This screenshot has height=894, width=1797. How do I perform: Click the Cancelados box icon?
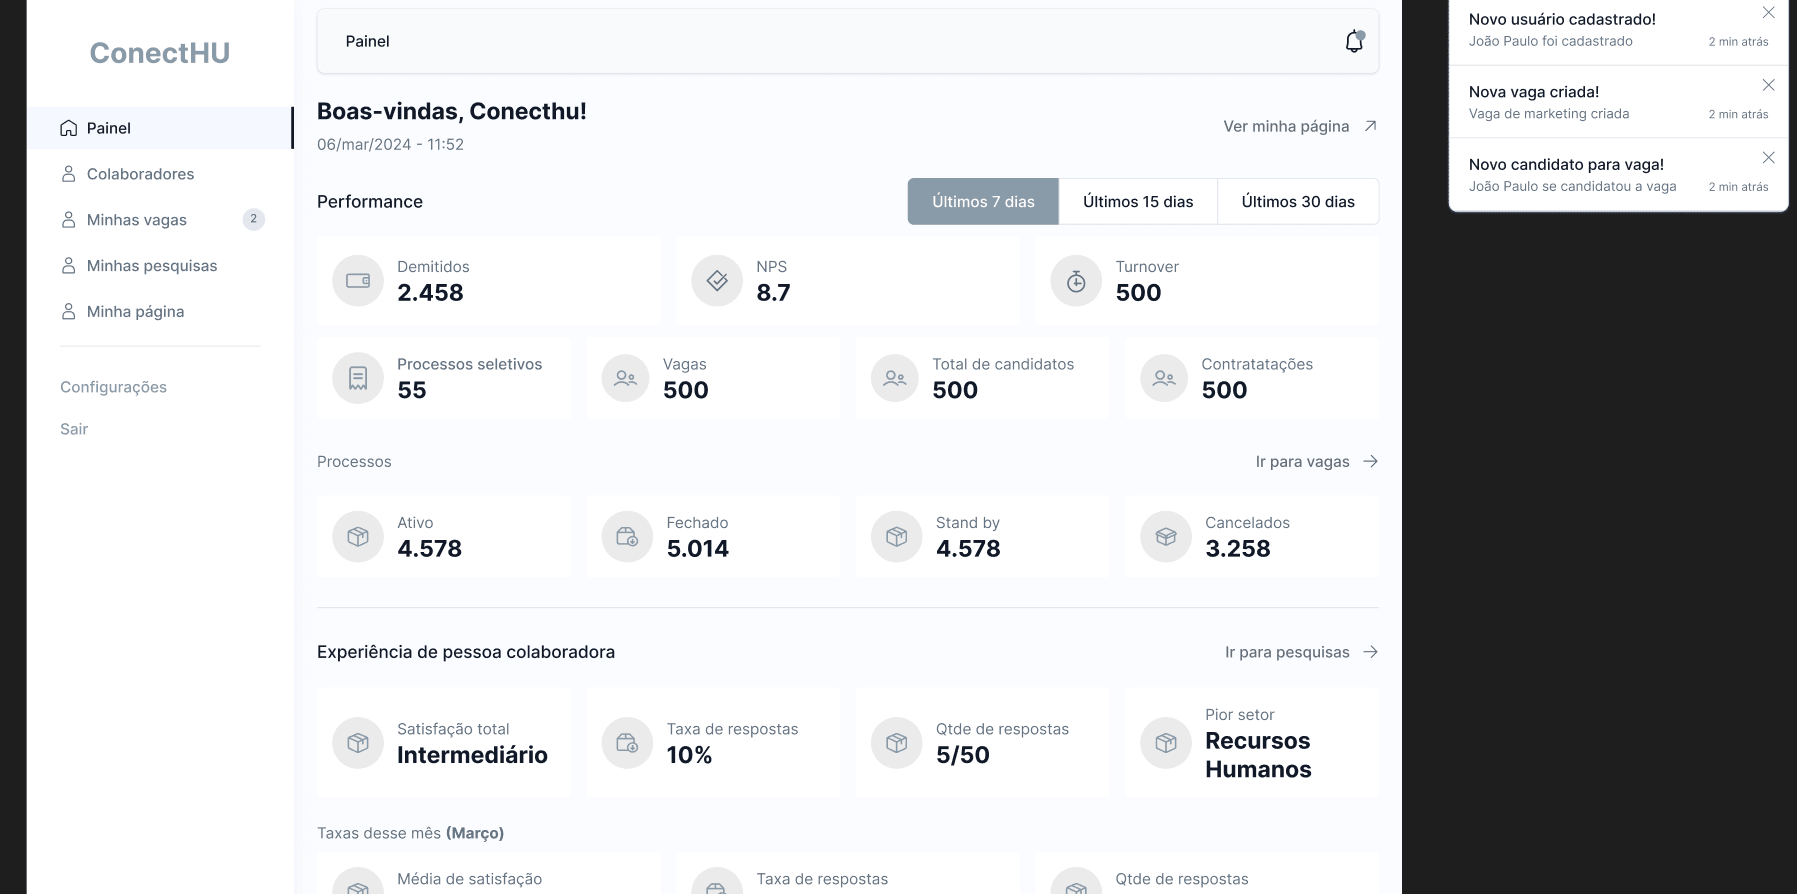(1166, 537)
